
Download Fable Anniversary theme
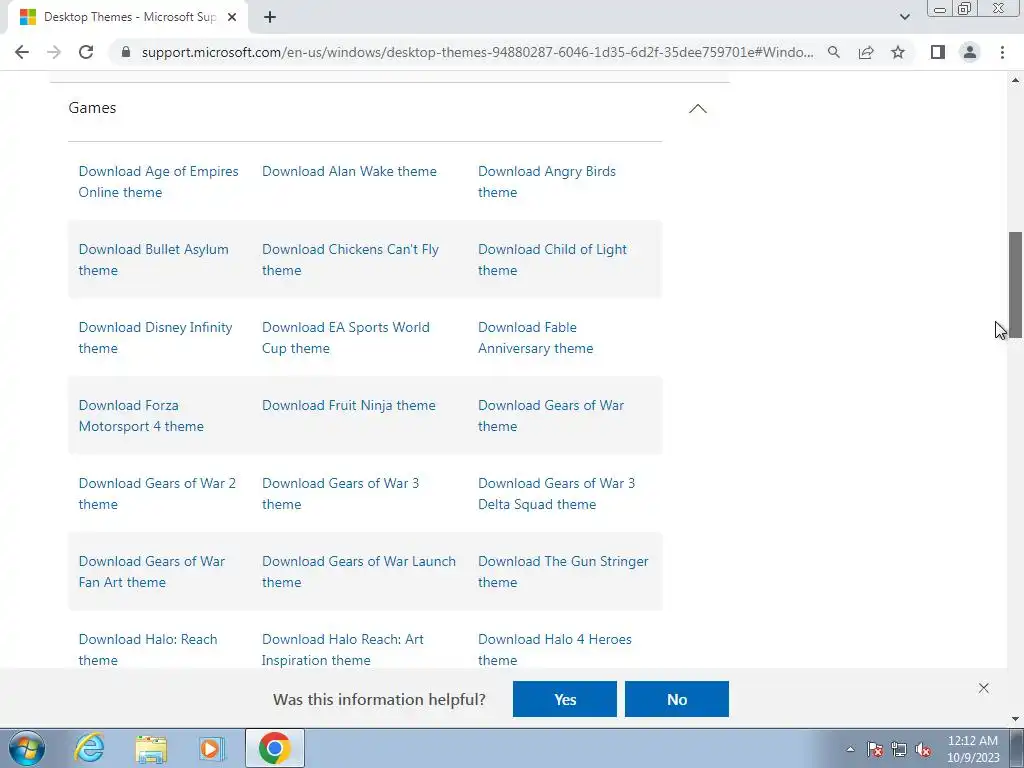(x=536, y=338)
